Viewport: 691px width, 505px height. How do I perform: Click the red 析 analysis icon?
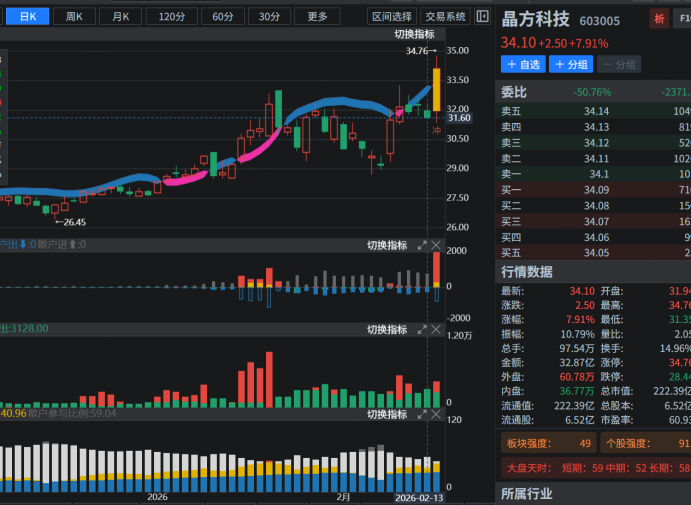coord(659,20)
